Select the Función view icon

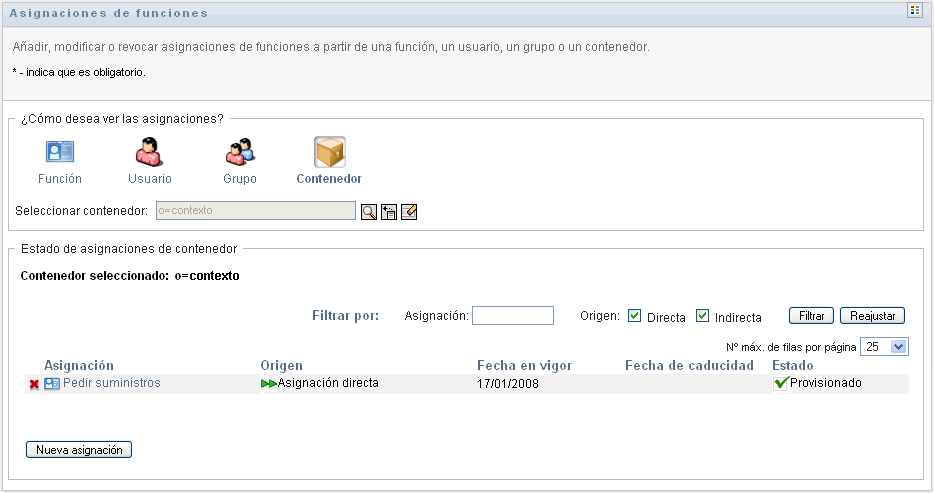pos(60,152)
